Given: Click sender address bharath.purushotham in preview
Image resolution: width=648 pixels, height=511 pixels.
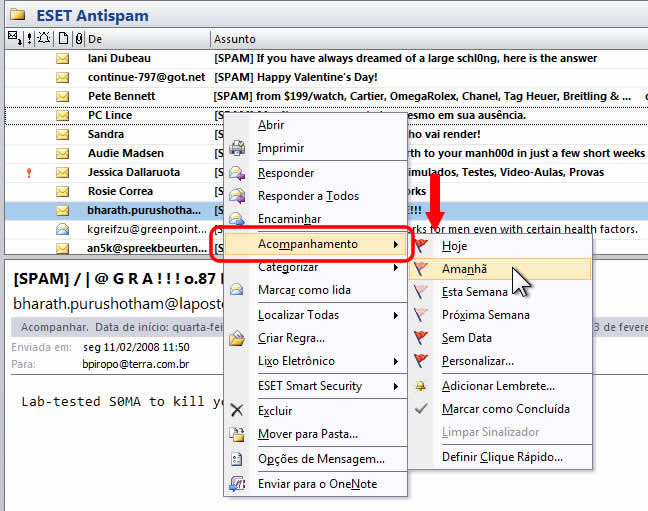Looking at the screenshot, I should coord(118,304).
